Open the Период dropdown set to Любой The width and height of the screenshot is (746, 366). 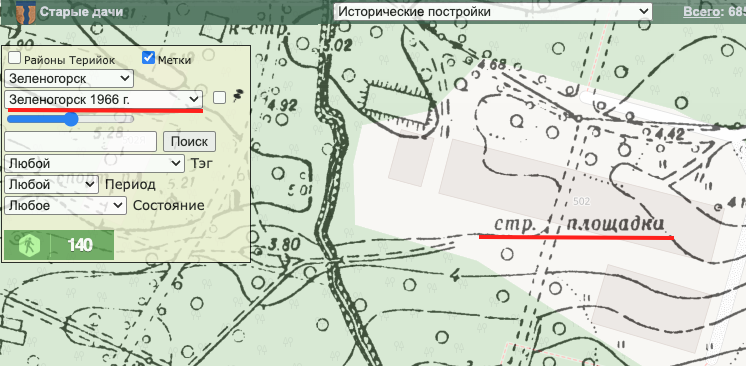[x=51, y=184]
